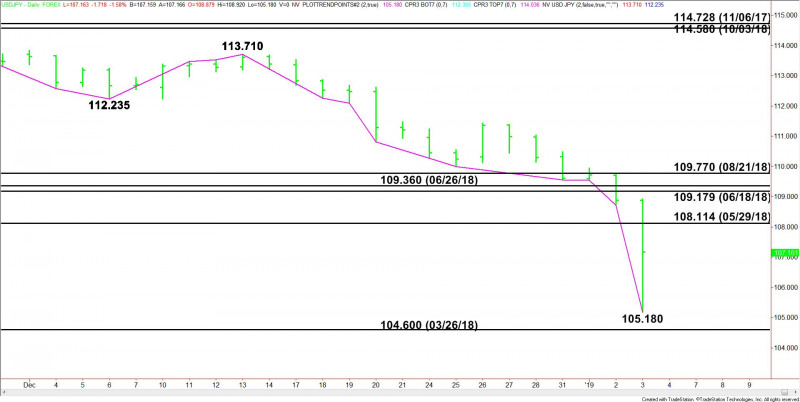
Task: Select the 114.580 (10/03/18) level label
Action: tap(721, 30)
